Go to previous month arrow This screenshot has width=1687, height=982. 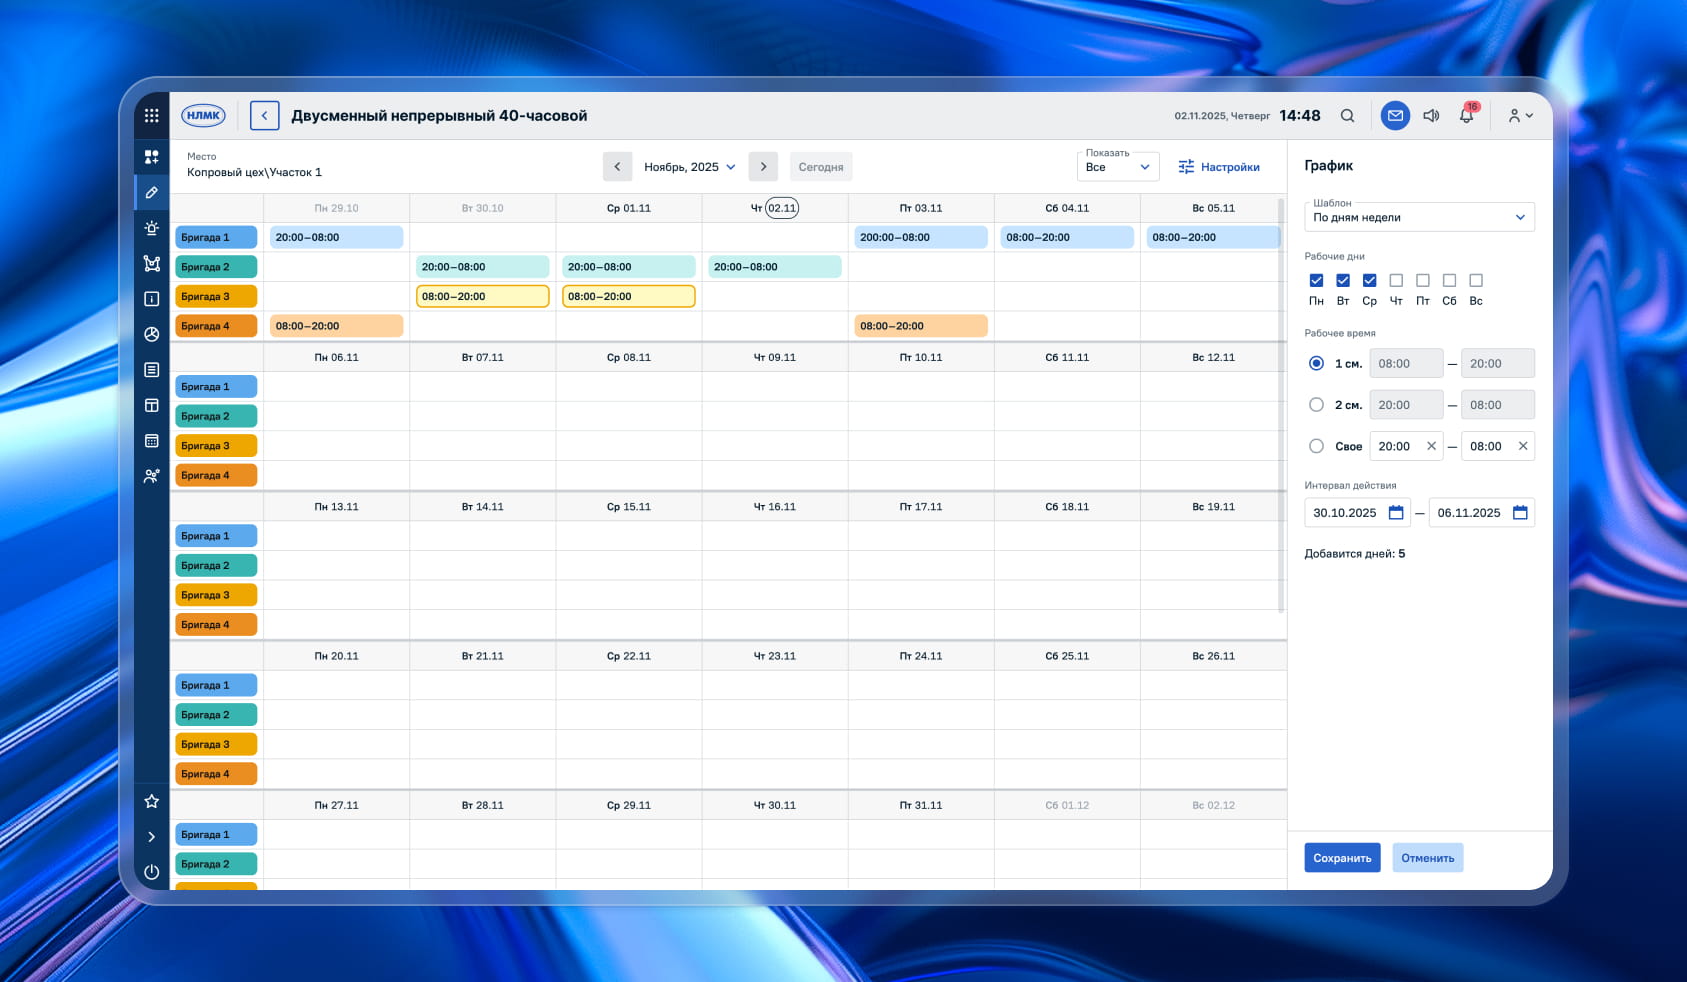tap(617, 167)
